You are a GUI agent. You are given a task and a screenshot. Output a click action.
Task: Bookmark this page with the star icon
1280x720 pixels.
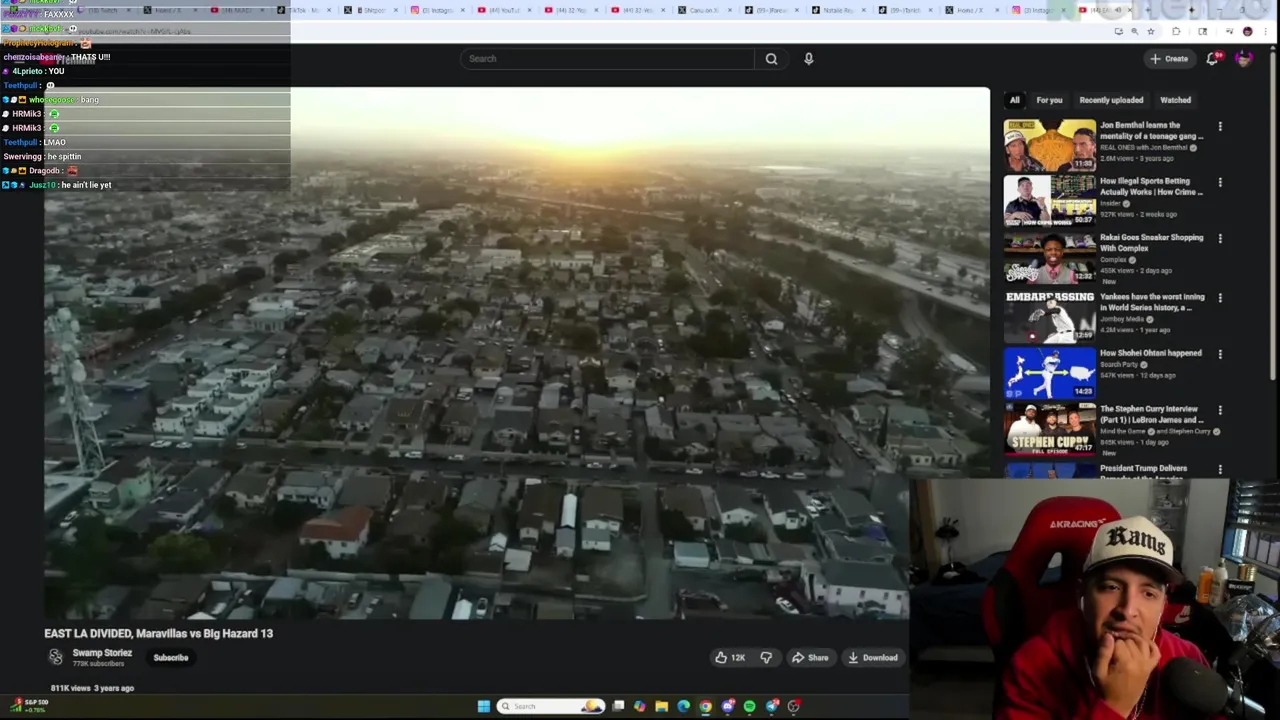1150,32
